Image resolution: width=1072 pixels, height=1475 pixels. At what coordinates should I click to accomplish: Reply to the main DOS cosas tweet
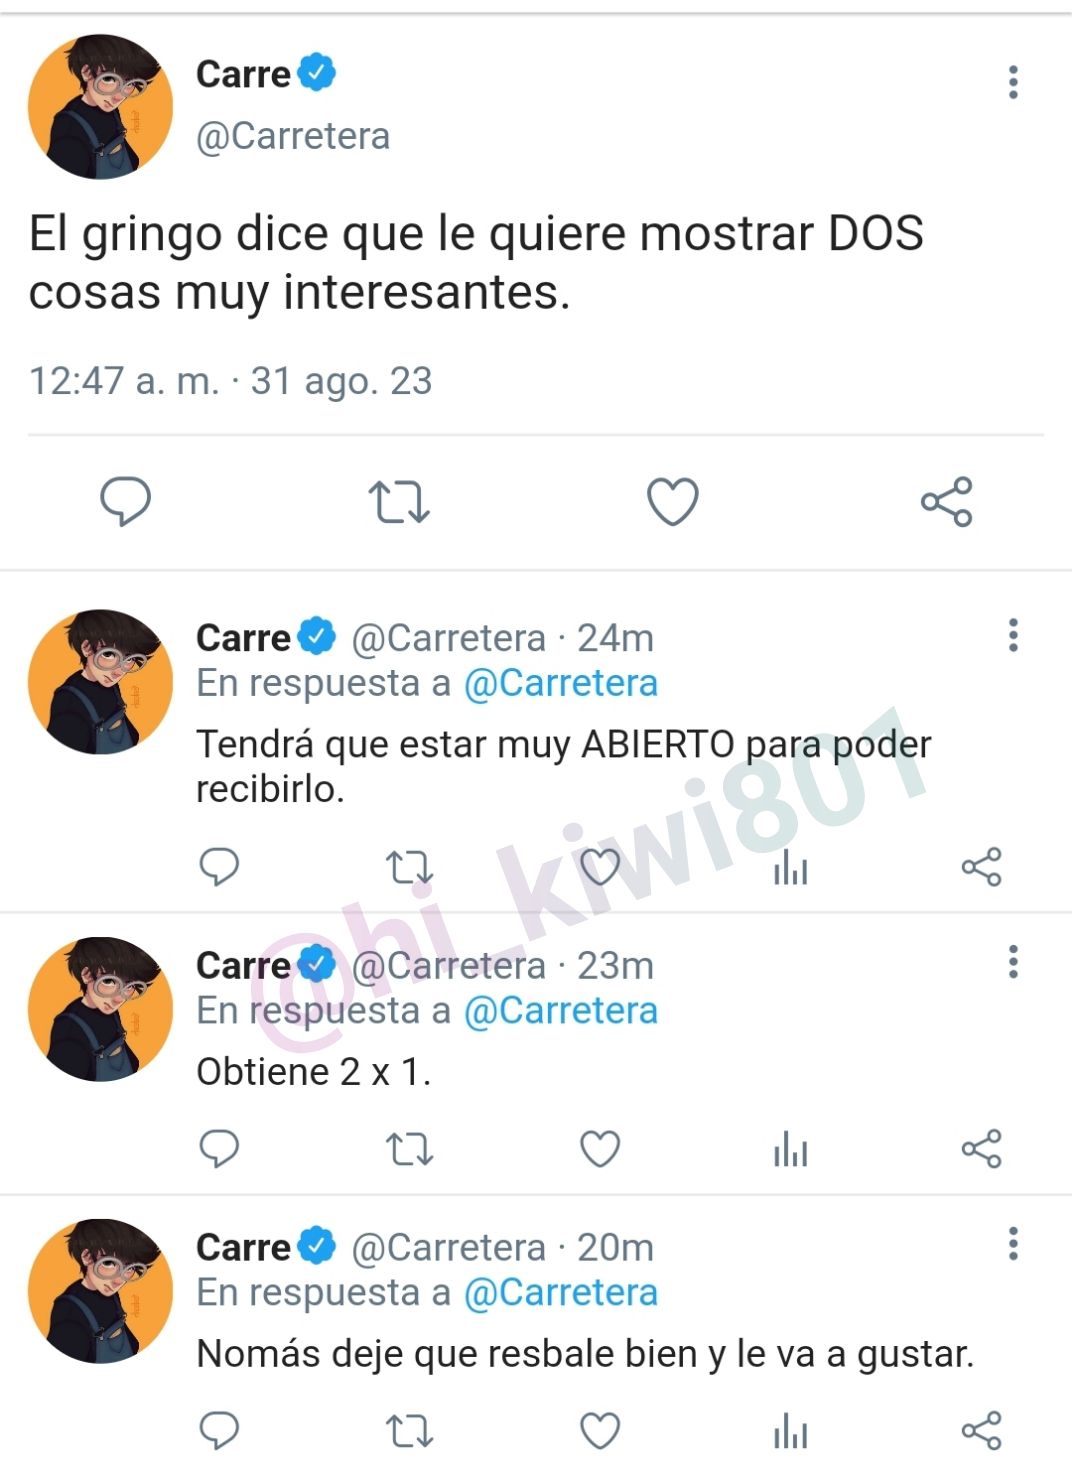[x=125, y=501]
